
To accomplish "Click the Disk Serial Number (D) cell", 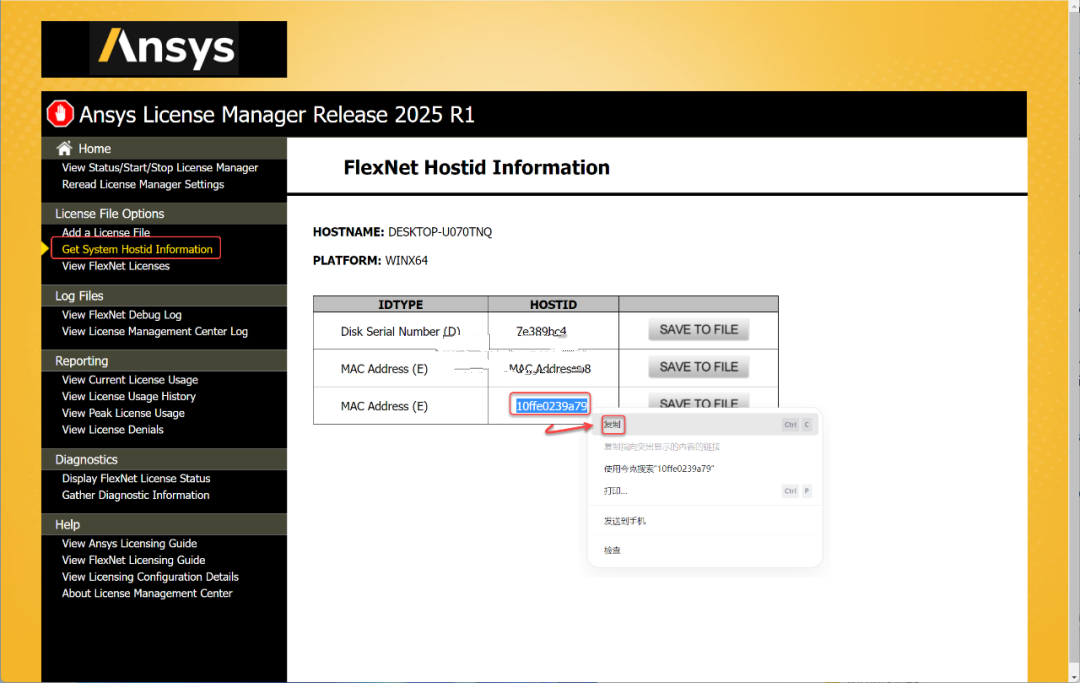I will click(x=400, y=331).
